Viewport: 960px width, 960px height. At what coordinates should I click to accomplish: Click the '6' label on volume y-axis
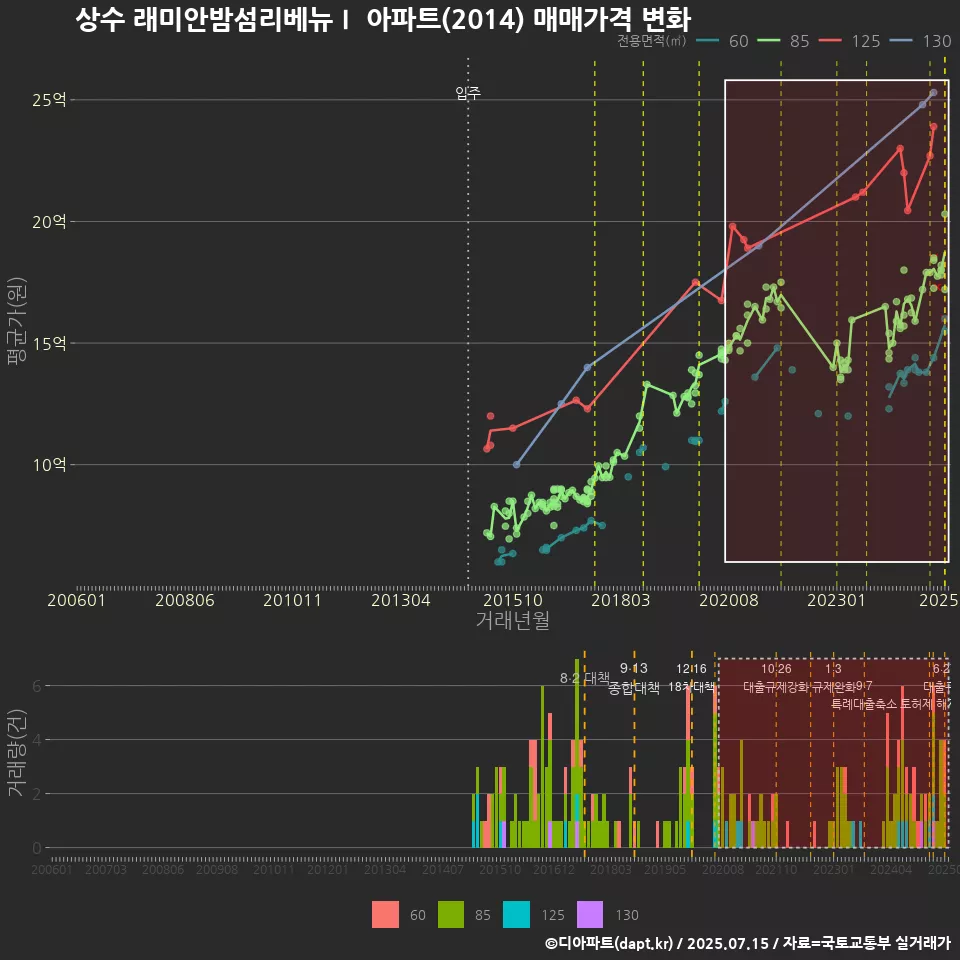click(37, 686)
